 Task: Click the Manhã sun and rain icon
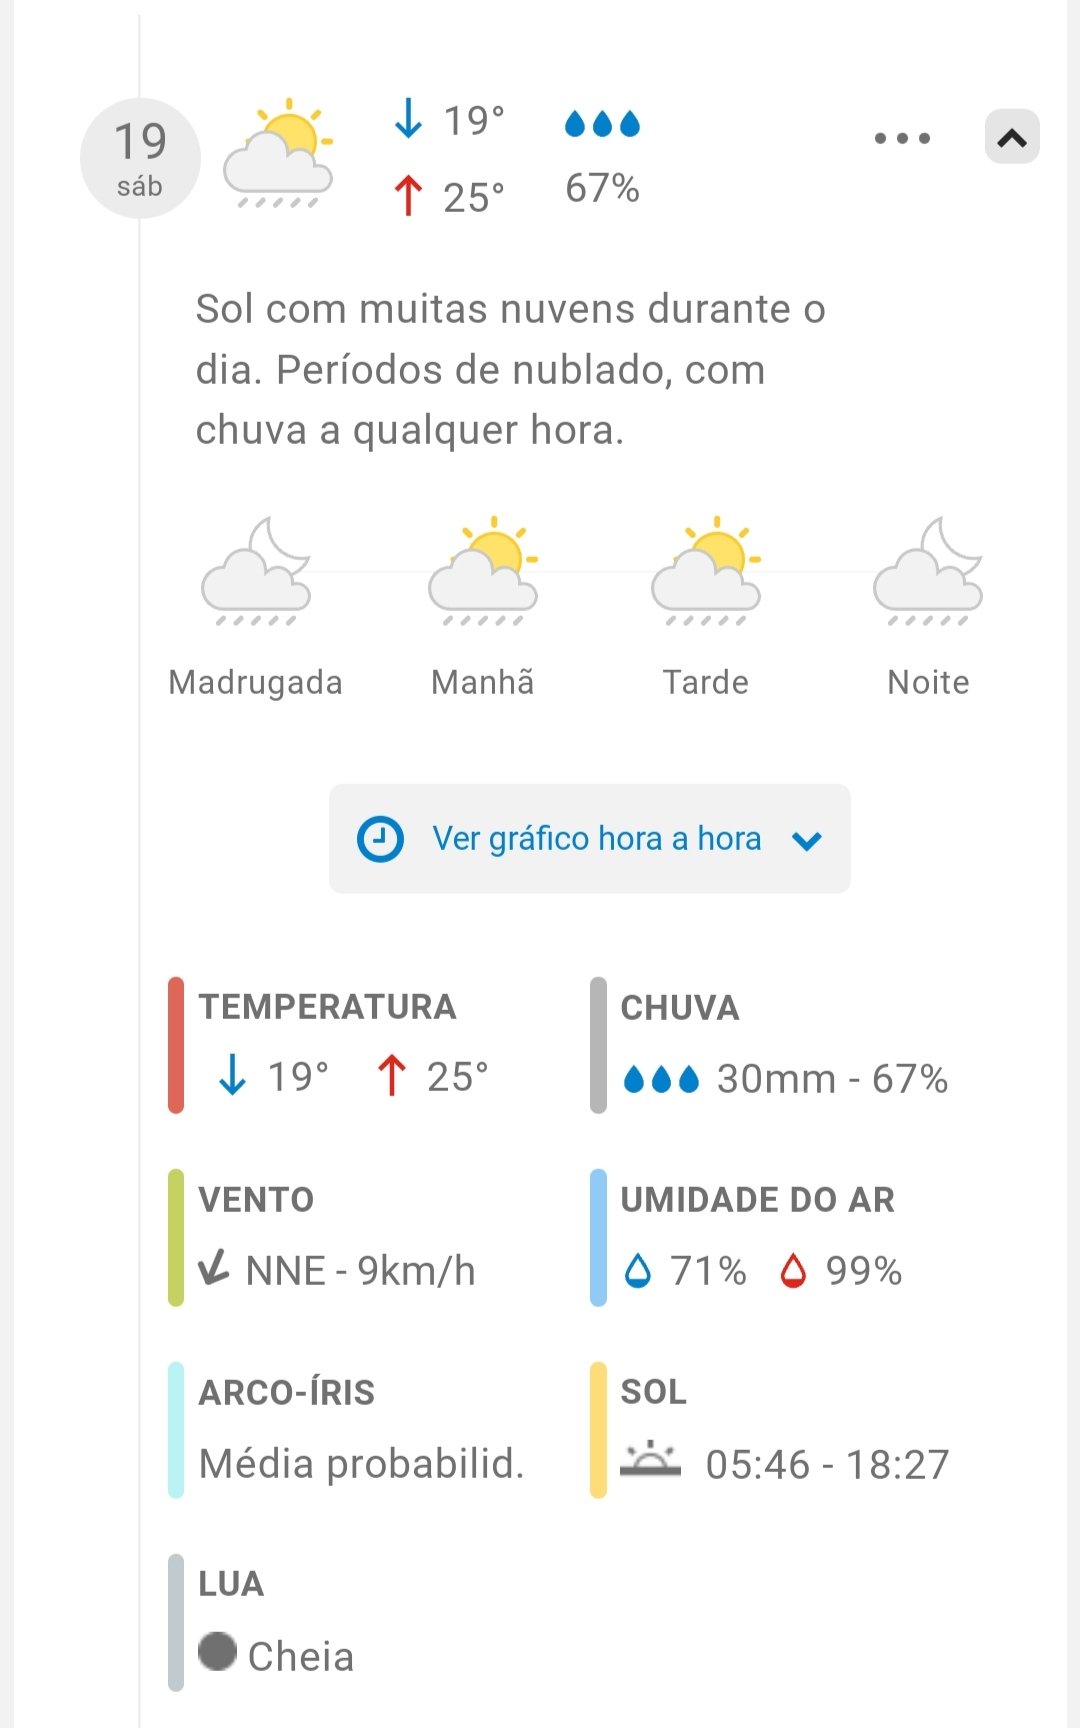tap(483, 572)
